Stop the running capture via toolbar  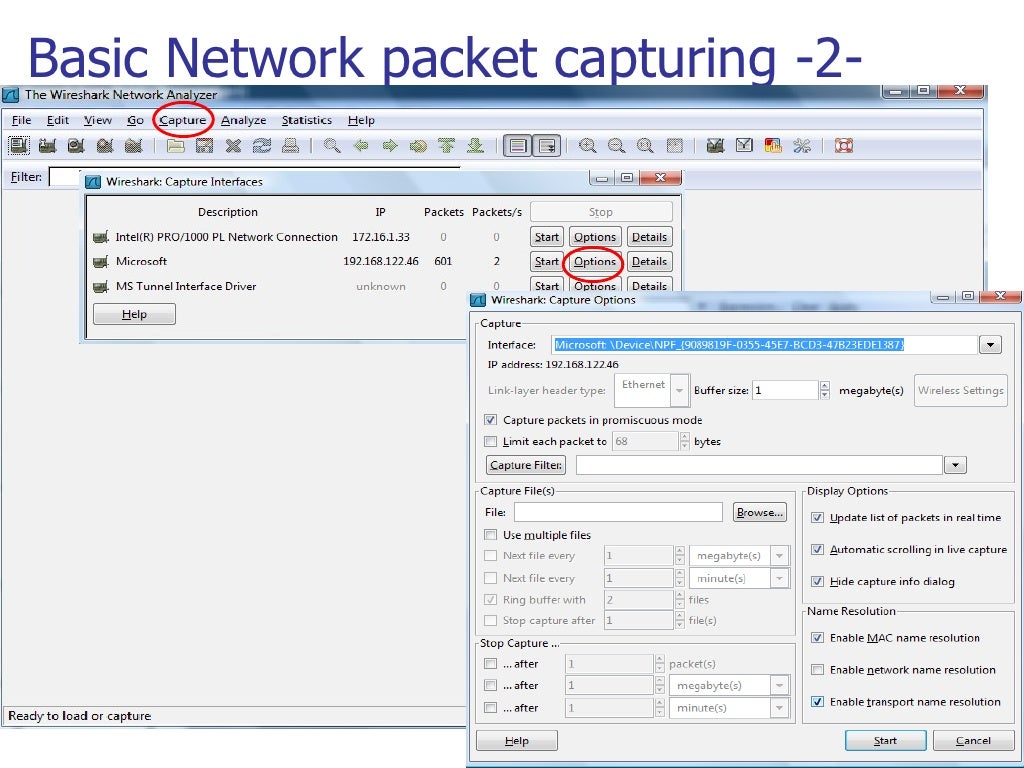[x=105, y=145]
